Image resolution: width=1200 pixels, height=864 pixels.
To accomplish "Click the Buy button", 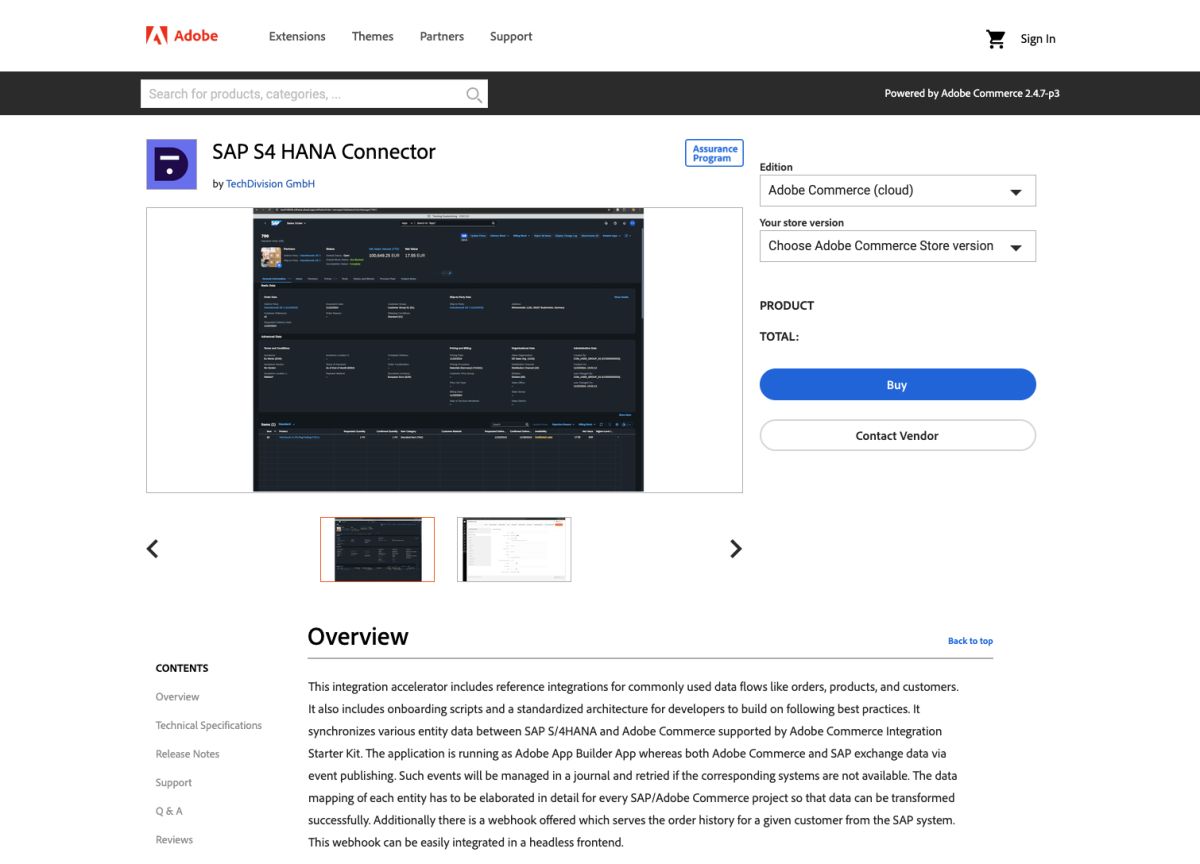I will click(x=897, y=384).
